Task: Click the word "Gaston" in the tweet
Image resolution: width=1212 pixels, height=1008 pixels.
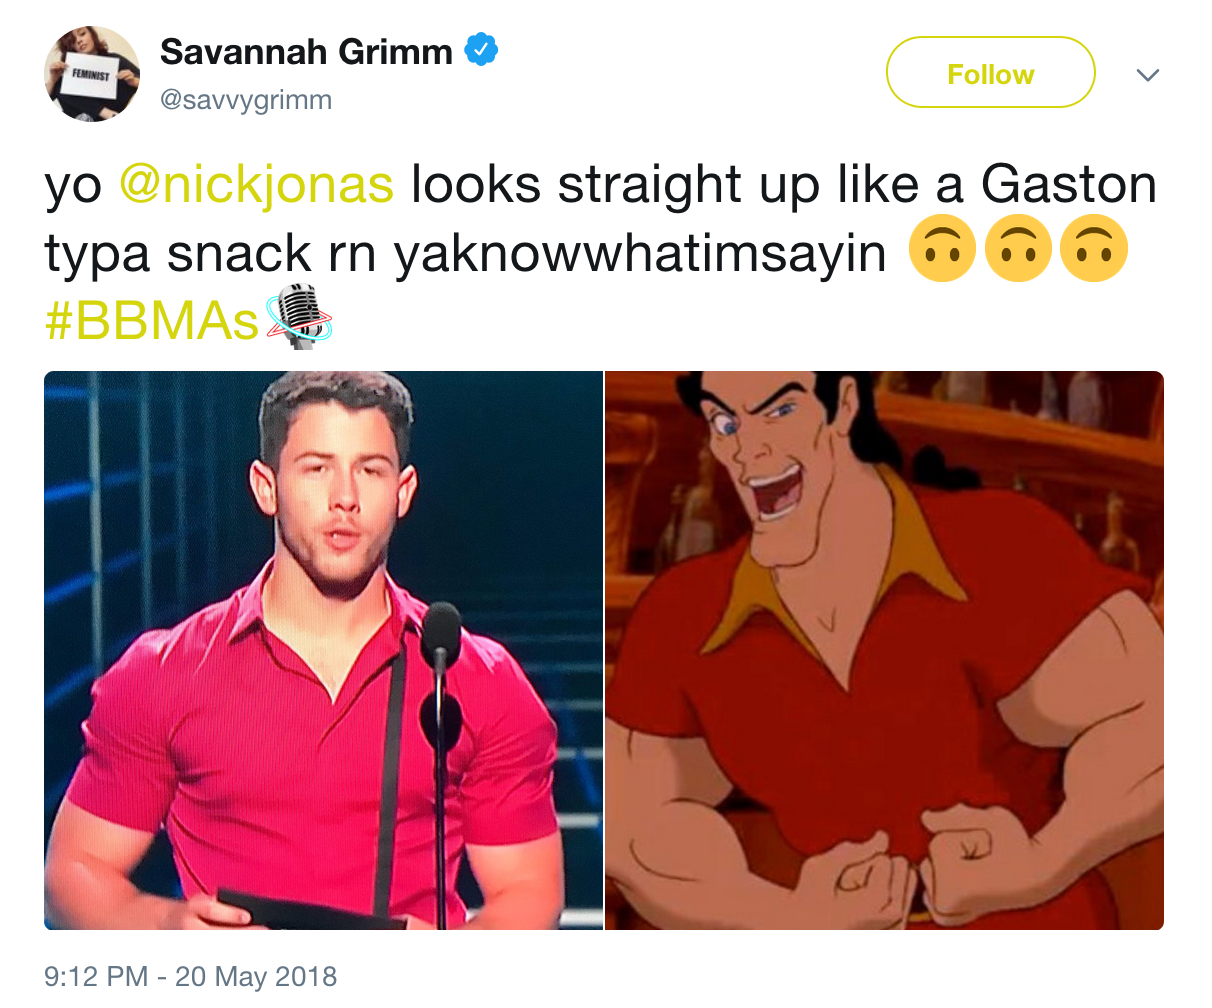Action: pyautogui.click(x=1068, y=186)
